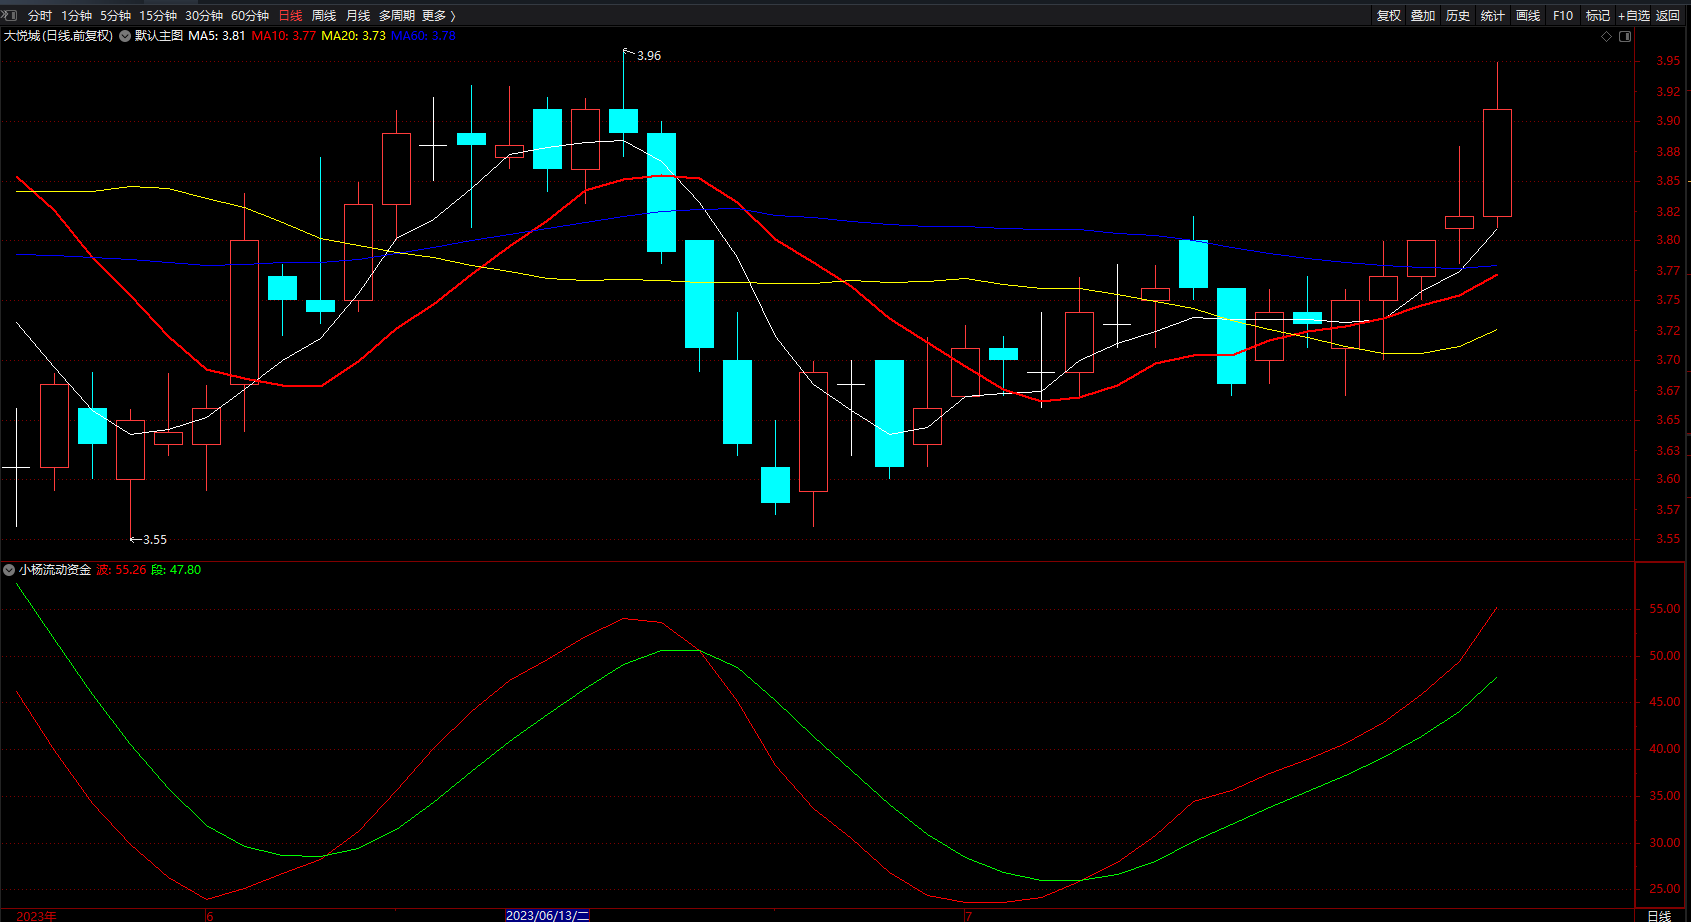Collapse the left panel toggle icon
This screenshot has height=922, width=1691.
[11, 15]
